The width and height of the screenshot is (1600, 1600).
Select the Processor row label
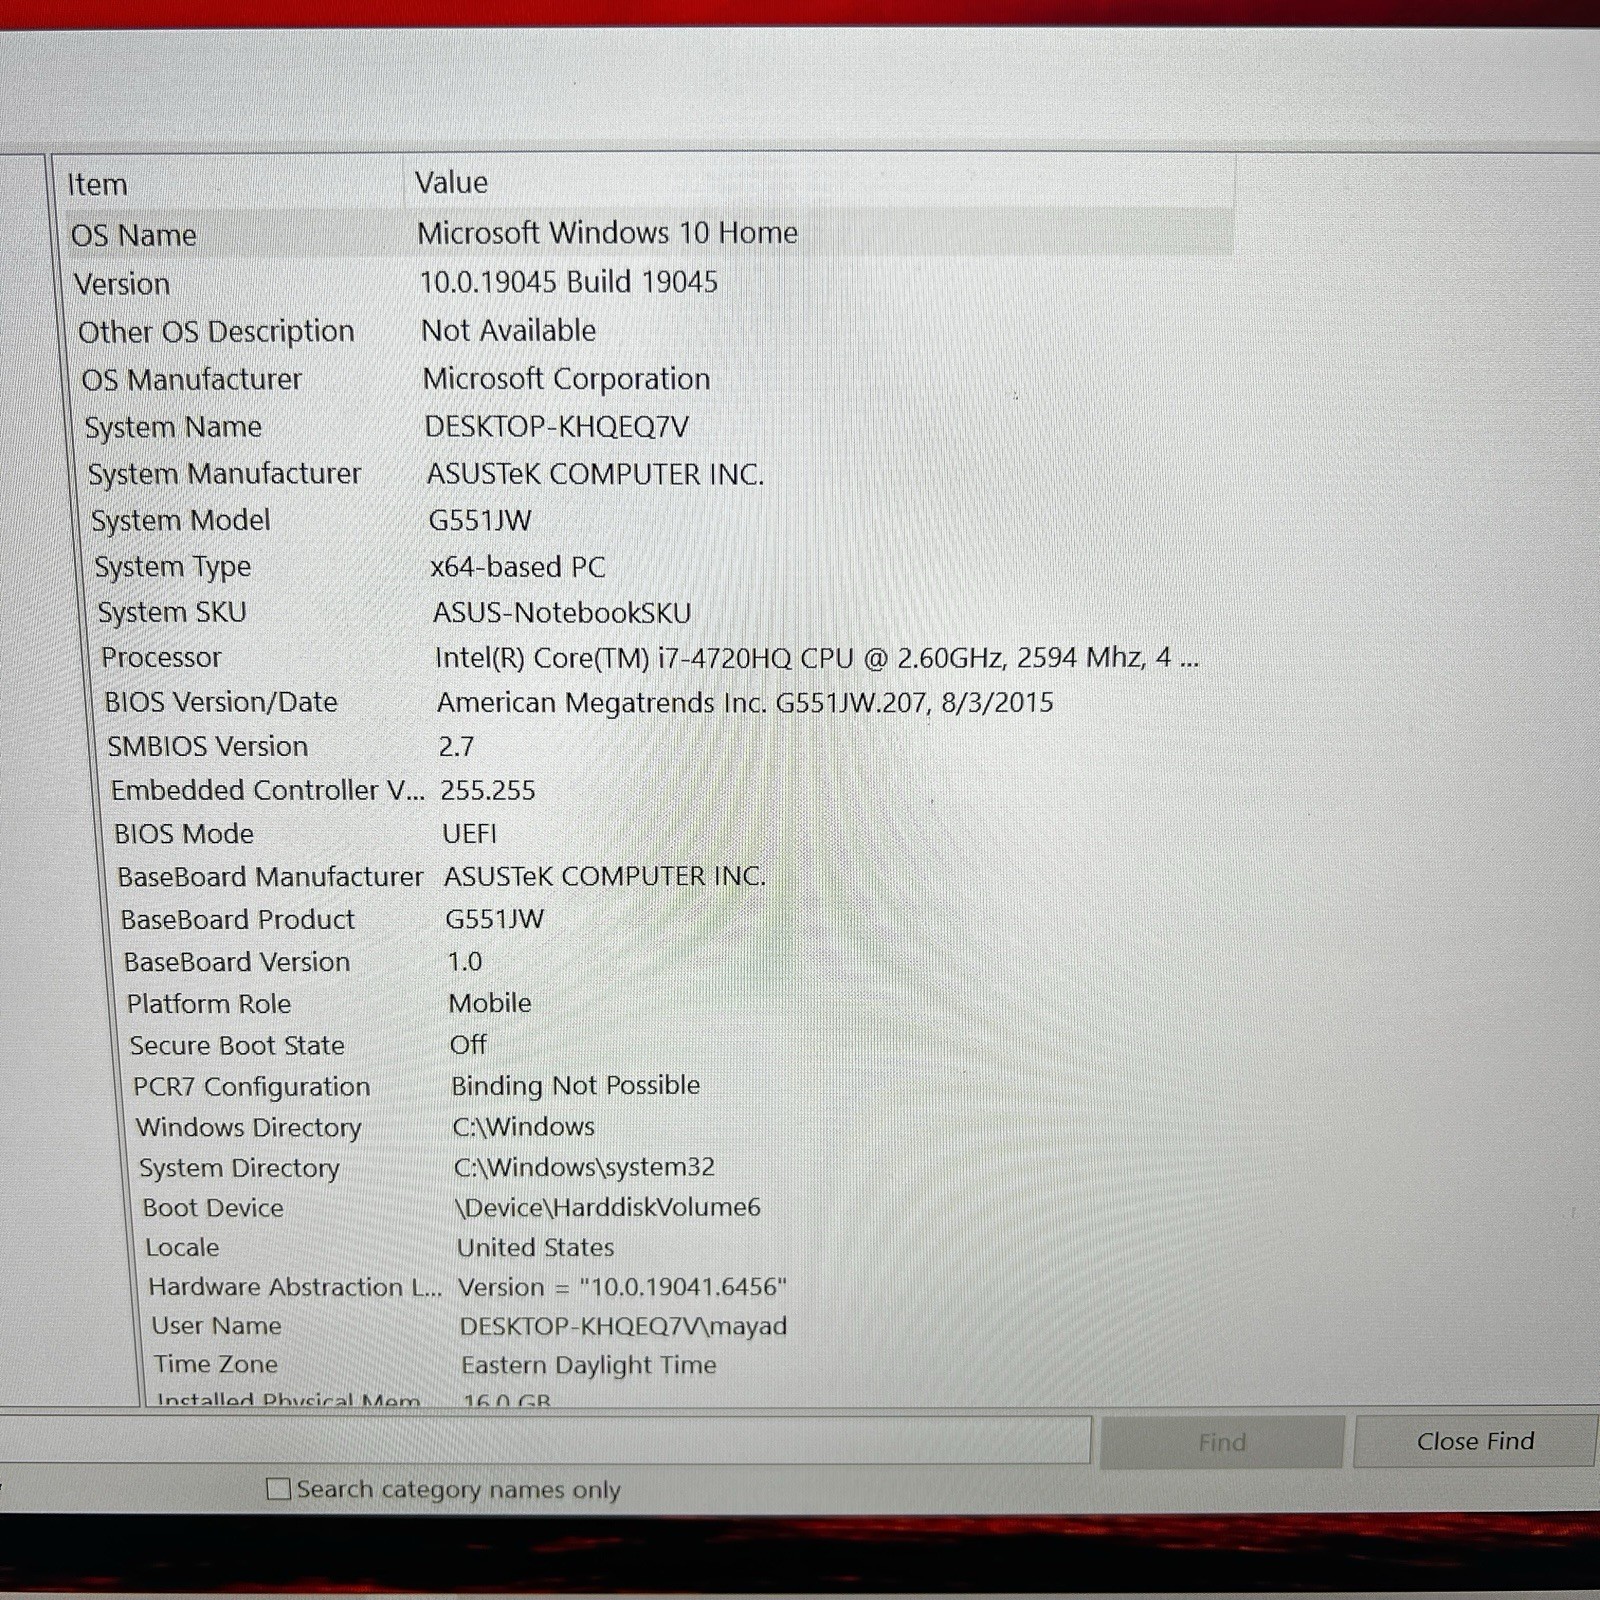coord(161,657)
